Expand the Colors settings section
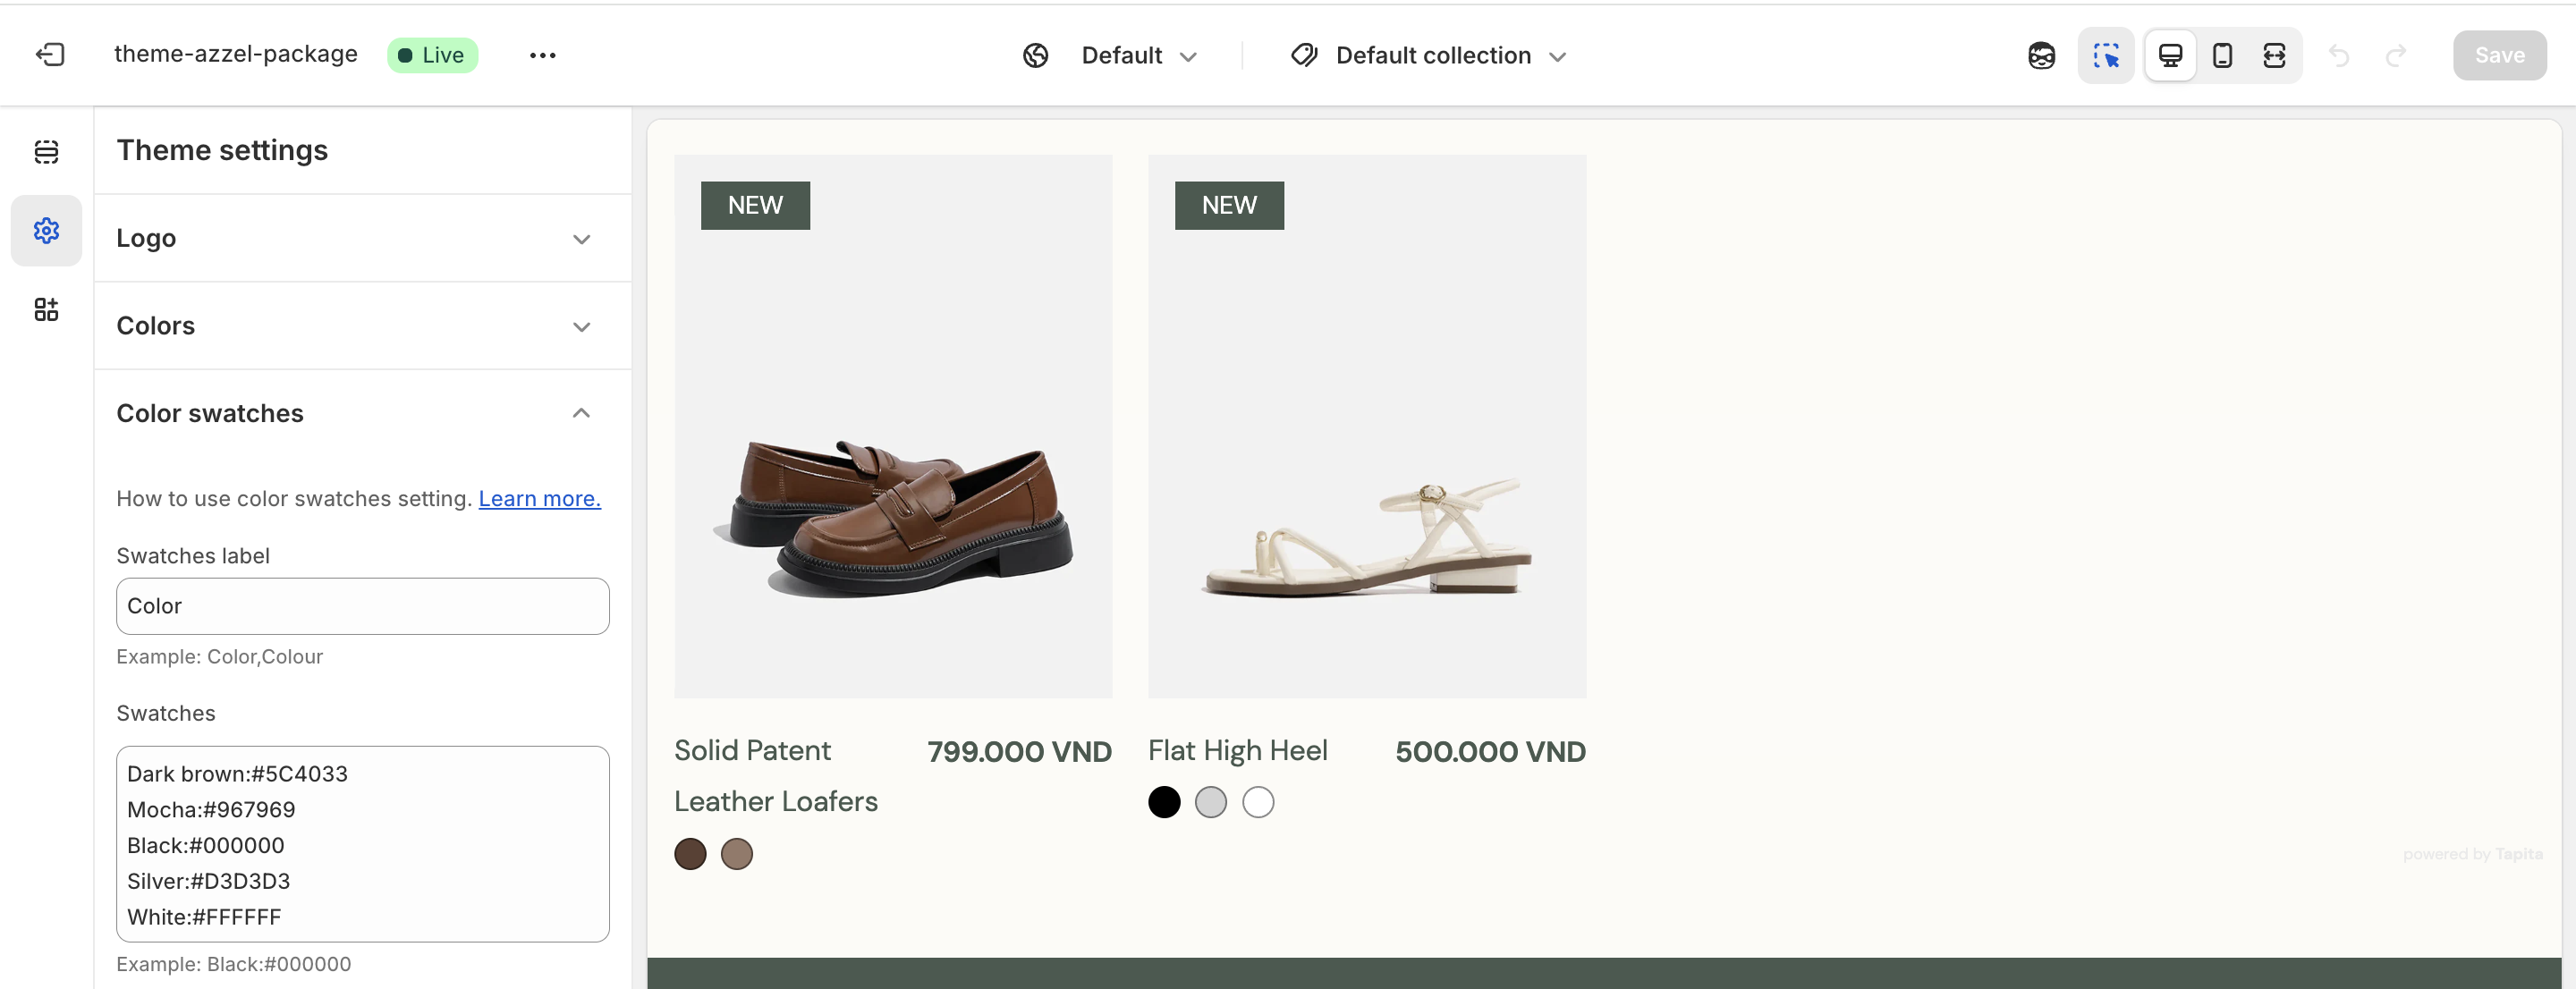This screenshot has width=2576, height=989. point(362,326)
